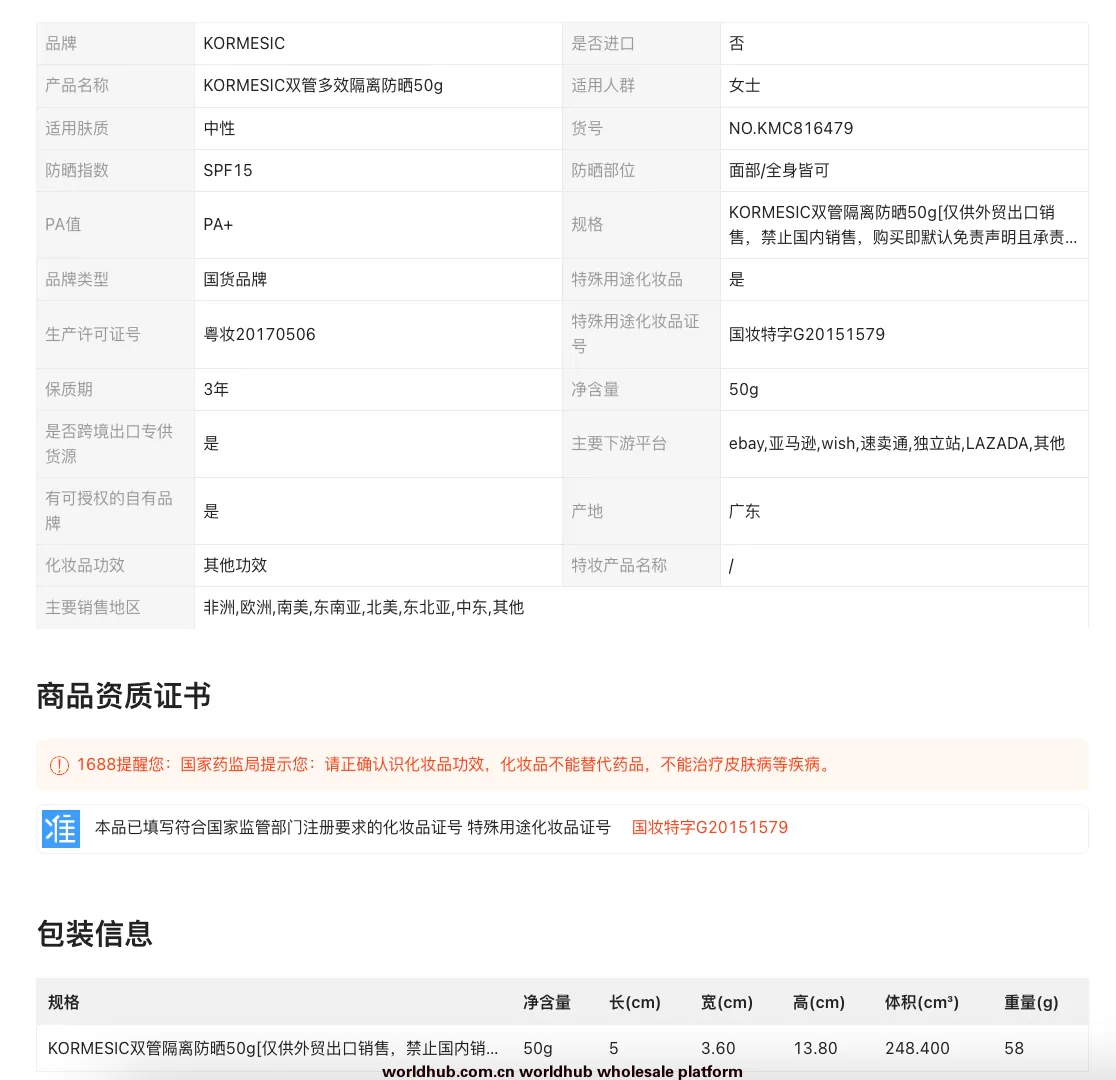Click the 品牌 label cell
The height and width of the screenshot is (1080, 1116).
[x=115, y=43]
